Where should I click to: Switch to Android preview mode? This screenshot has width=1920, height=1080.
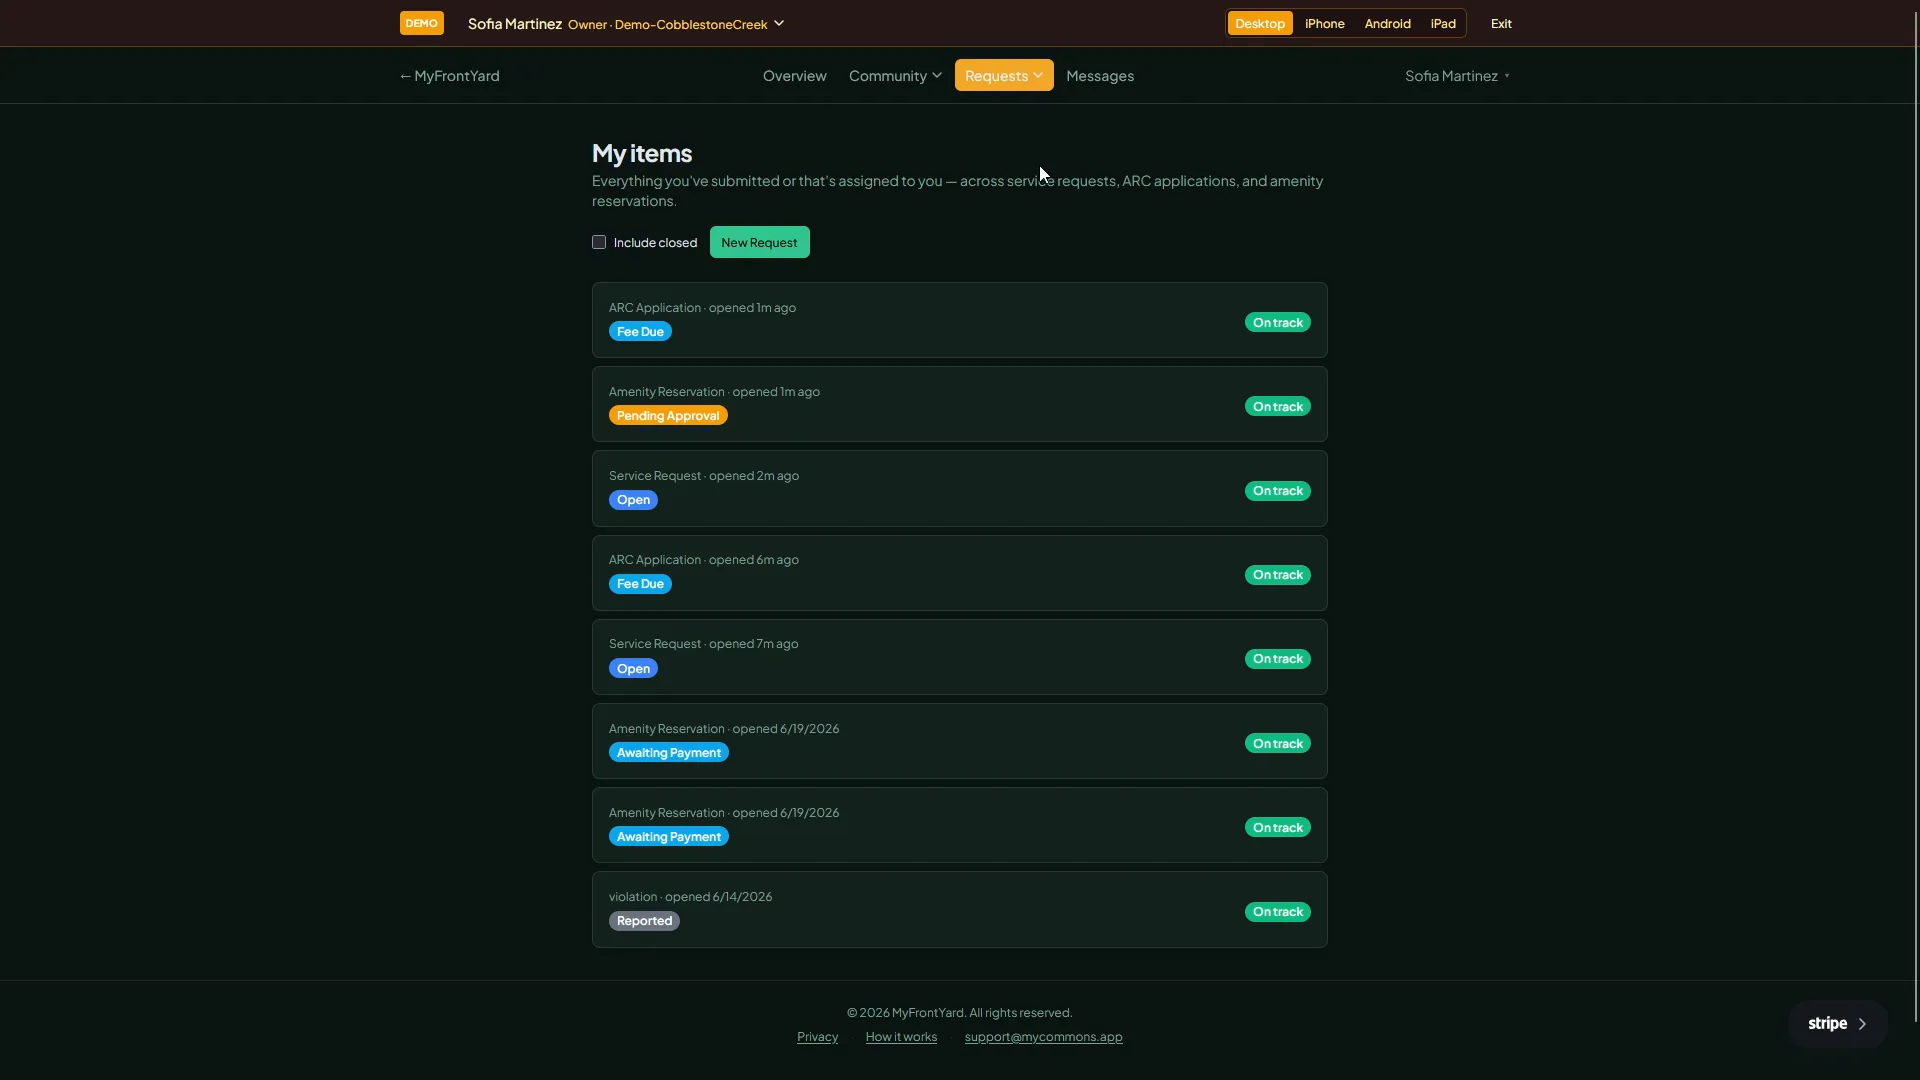coord(1387,23)
